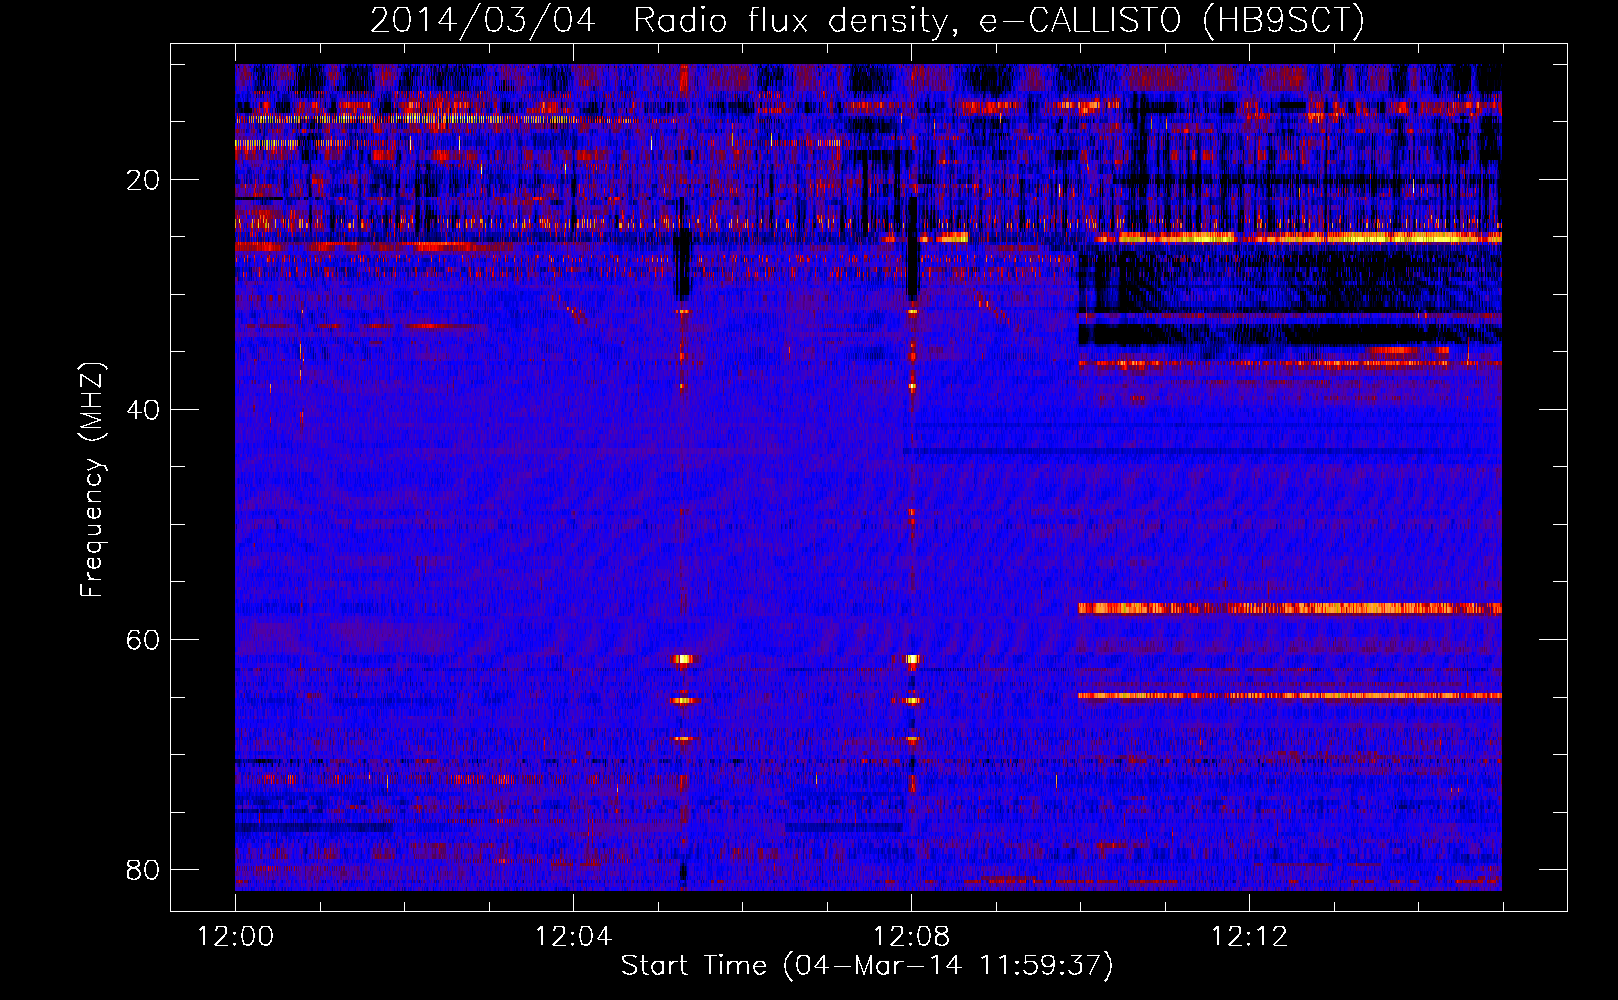
Task: Click the '40' frequency tick label
Action: [x=143, y=410]
